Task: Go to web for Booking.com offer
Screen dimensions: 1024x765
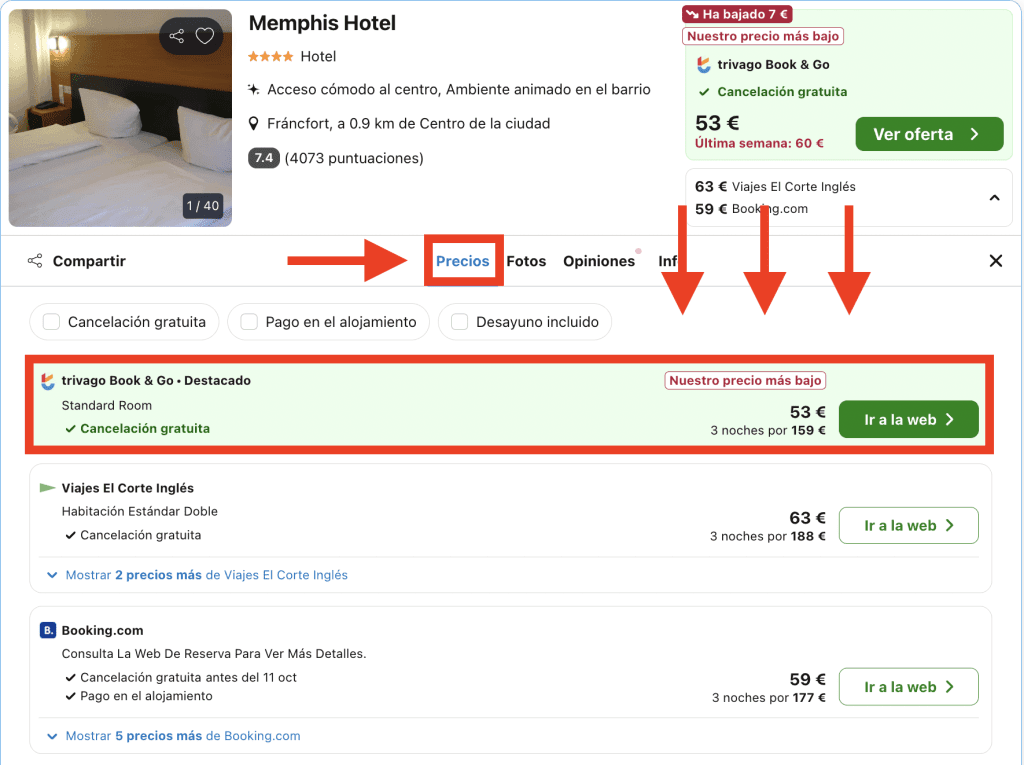Action: [908, 687]
